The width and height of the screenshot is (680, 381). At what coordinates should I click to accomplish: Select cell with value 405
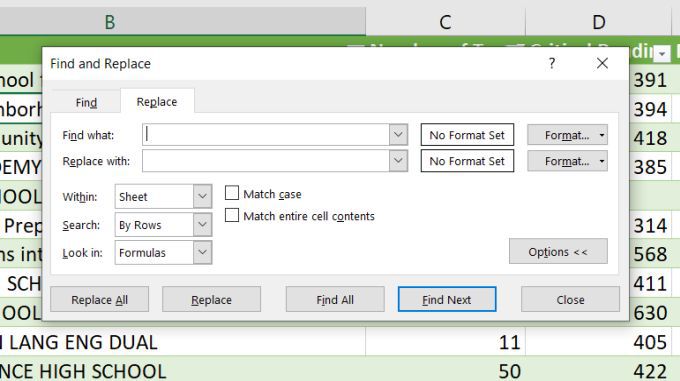pyautogui.click(x=598, y=342)
